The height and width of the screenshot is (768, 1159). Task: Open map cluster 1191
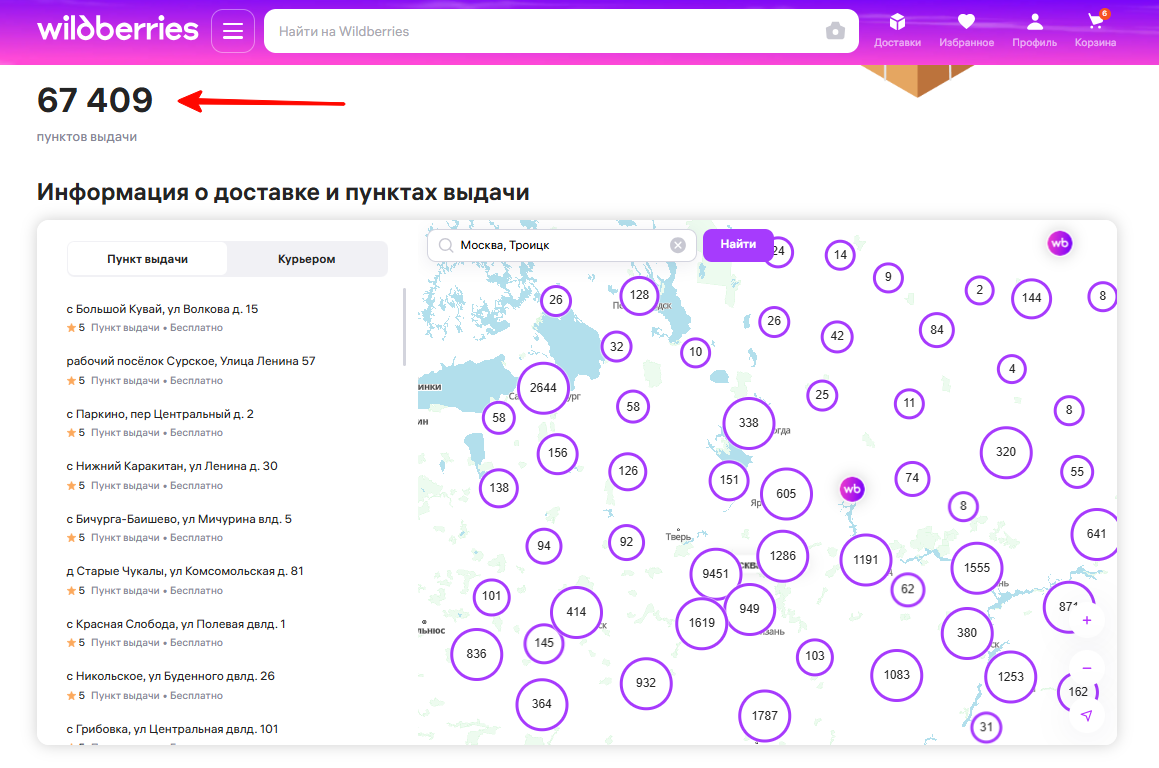(x=866, y=560)
